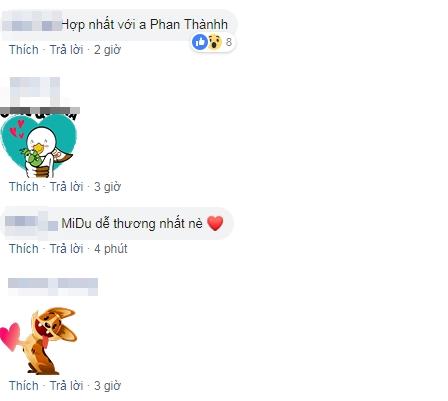Click Thích under the duck sticker comment
Screen dimensions: 448x401
tap(24, 187)
